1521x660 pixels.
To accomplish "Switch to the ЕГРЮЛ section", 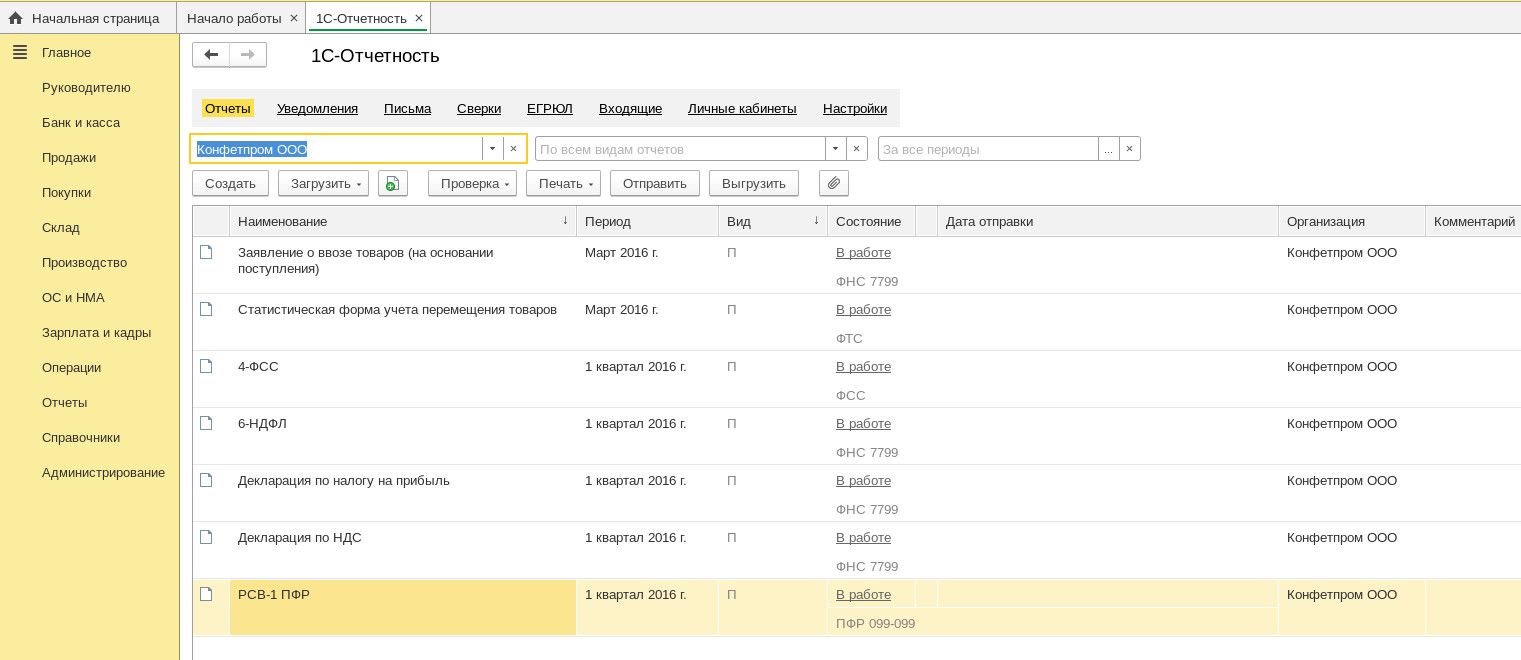I will pos(550,108).
